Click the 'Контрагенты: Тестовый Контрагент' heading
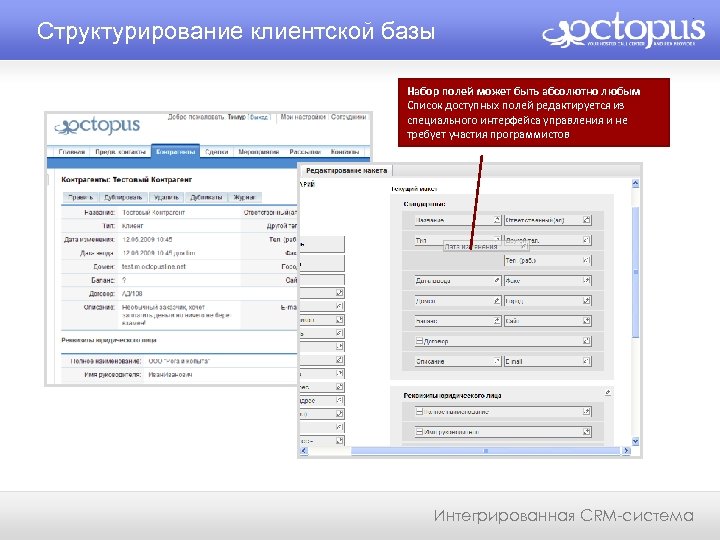 (x=127, y=180)
